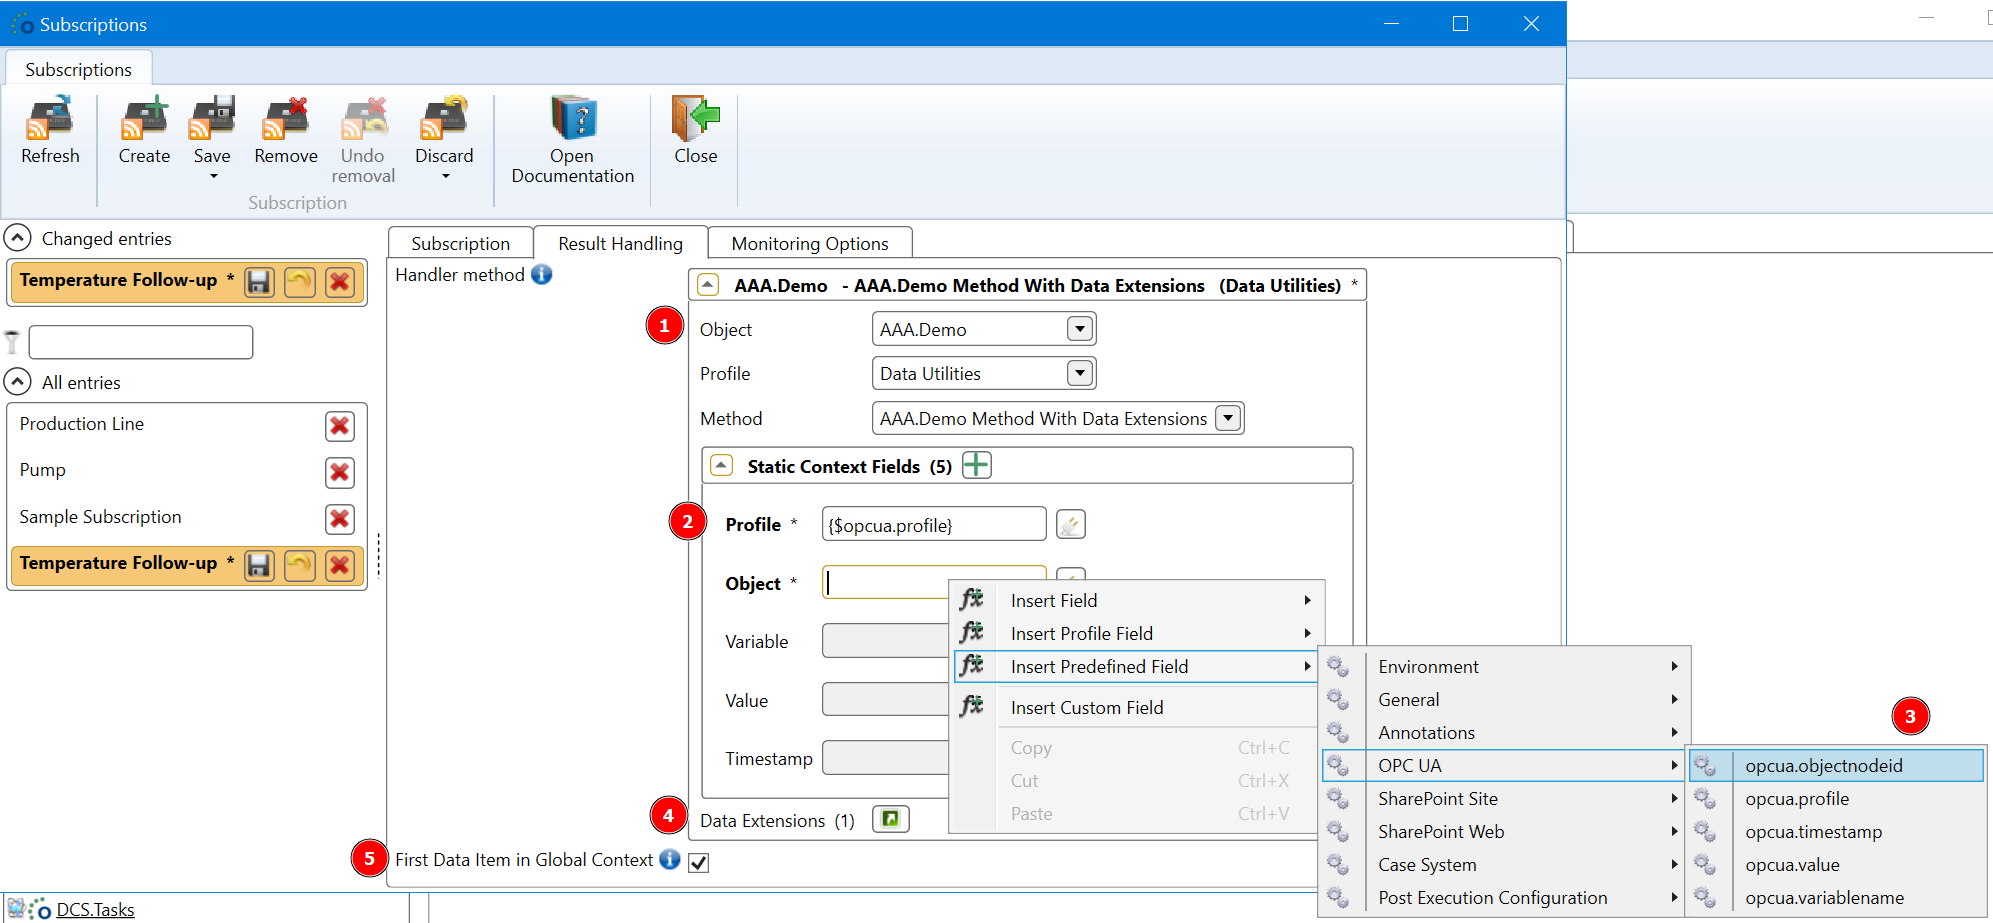Image resolution: width=1993 pixels, height=923 pixels.
Task: Select opcua.objectnodeid from the submenu
Action: 1823,766
